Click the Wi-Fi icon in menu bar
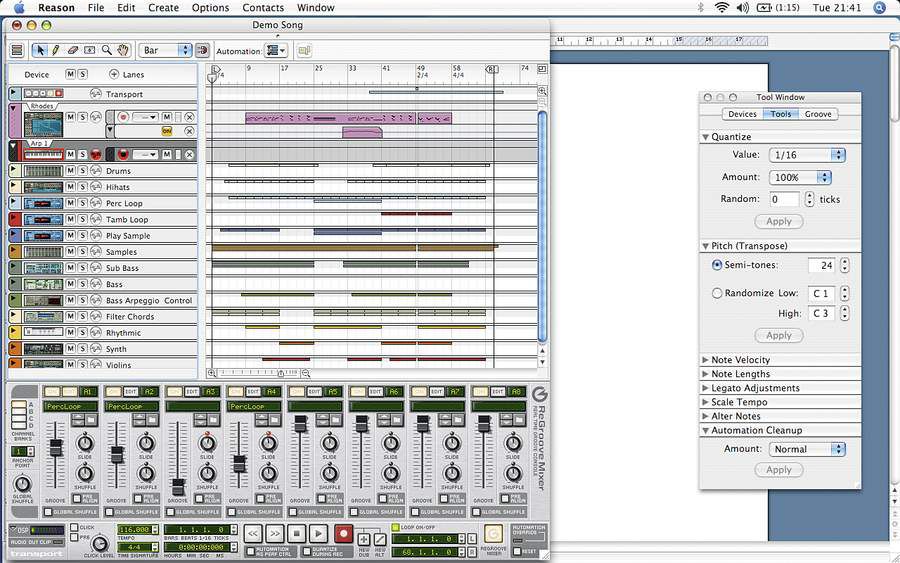The width and height of the screenshot is (900, 563). [721, 7]
